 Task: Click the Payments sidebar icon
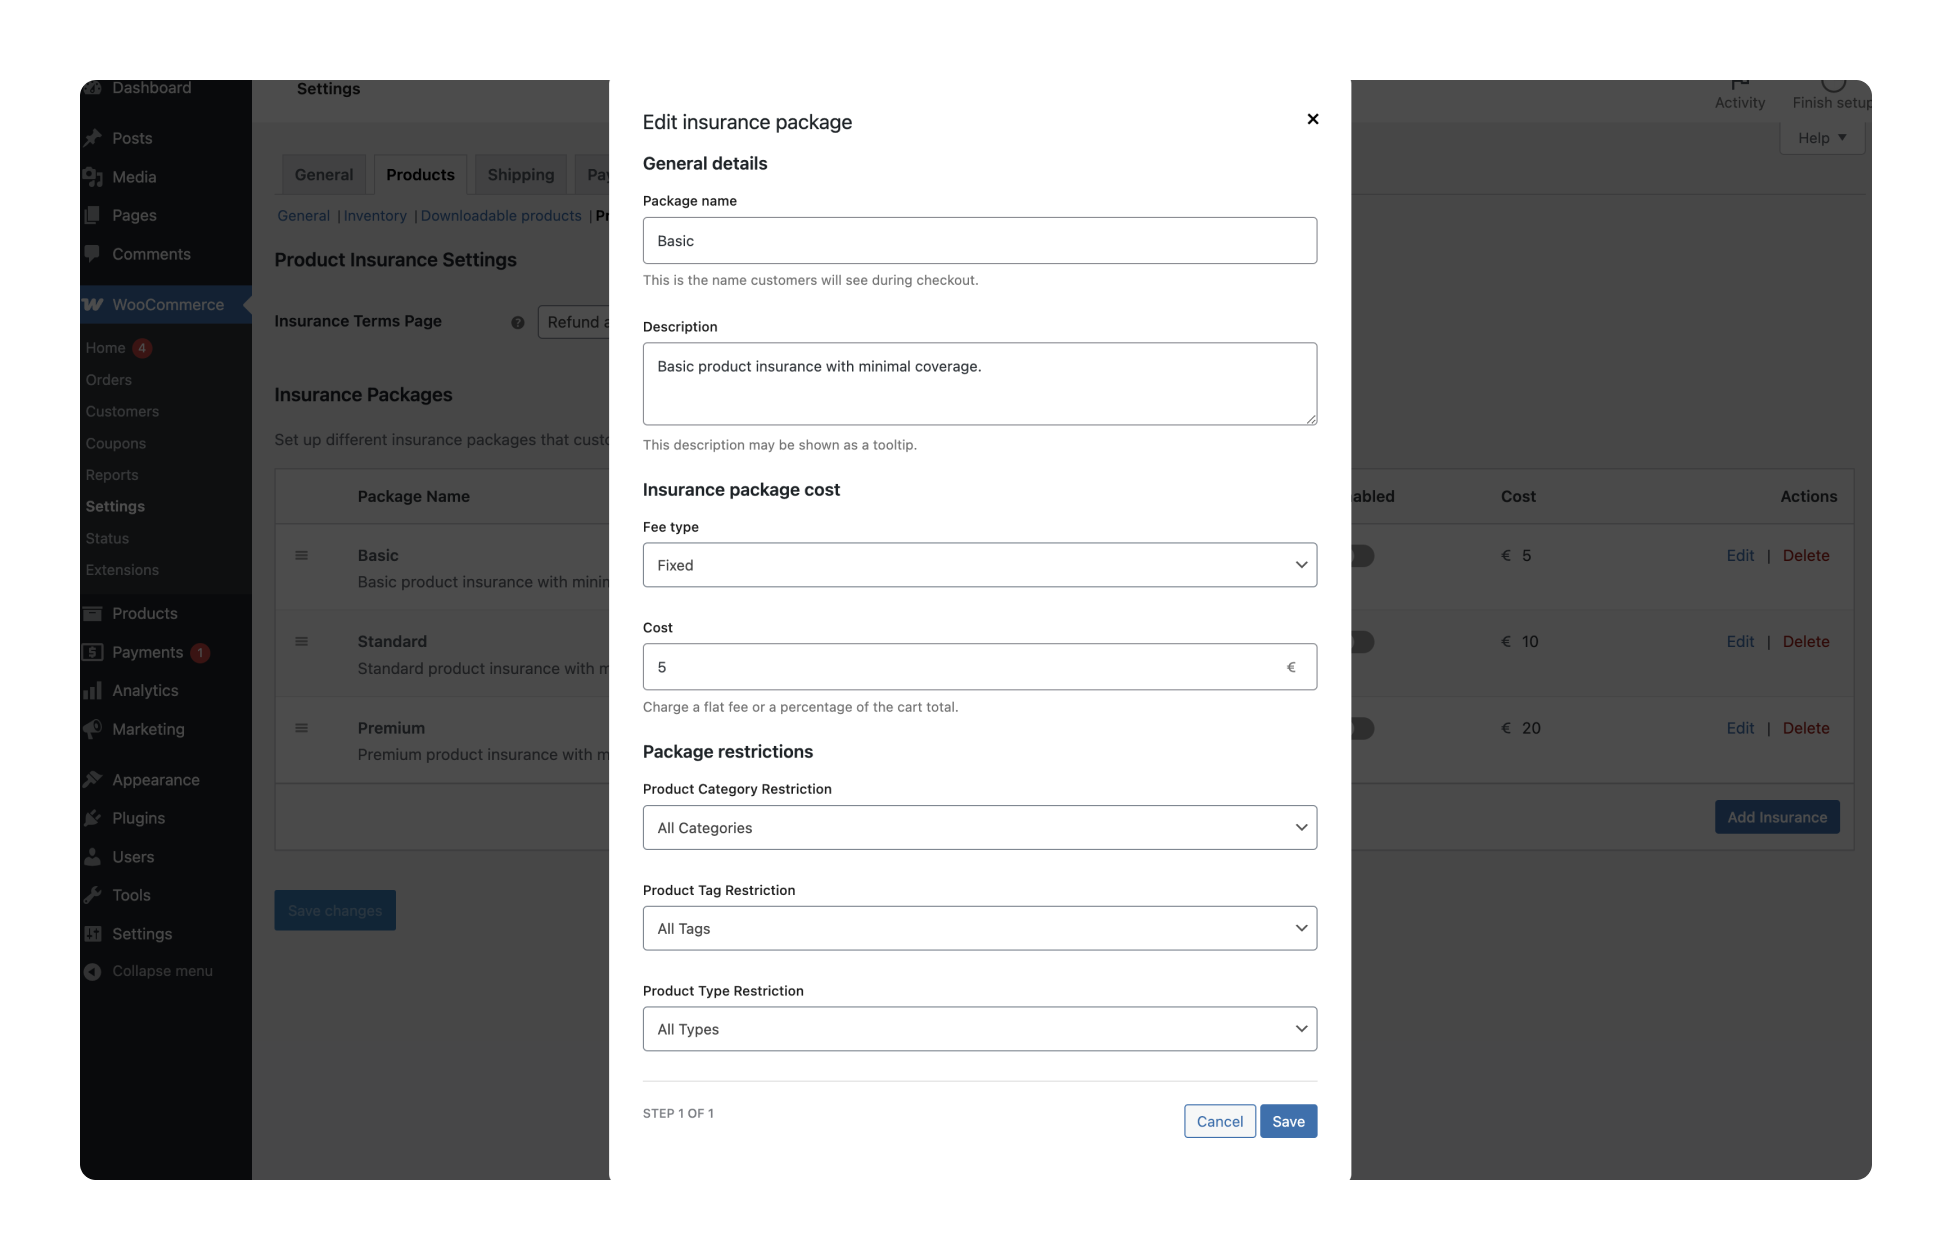(x=93, y=652)
